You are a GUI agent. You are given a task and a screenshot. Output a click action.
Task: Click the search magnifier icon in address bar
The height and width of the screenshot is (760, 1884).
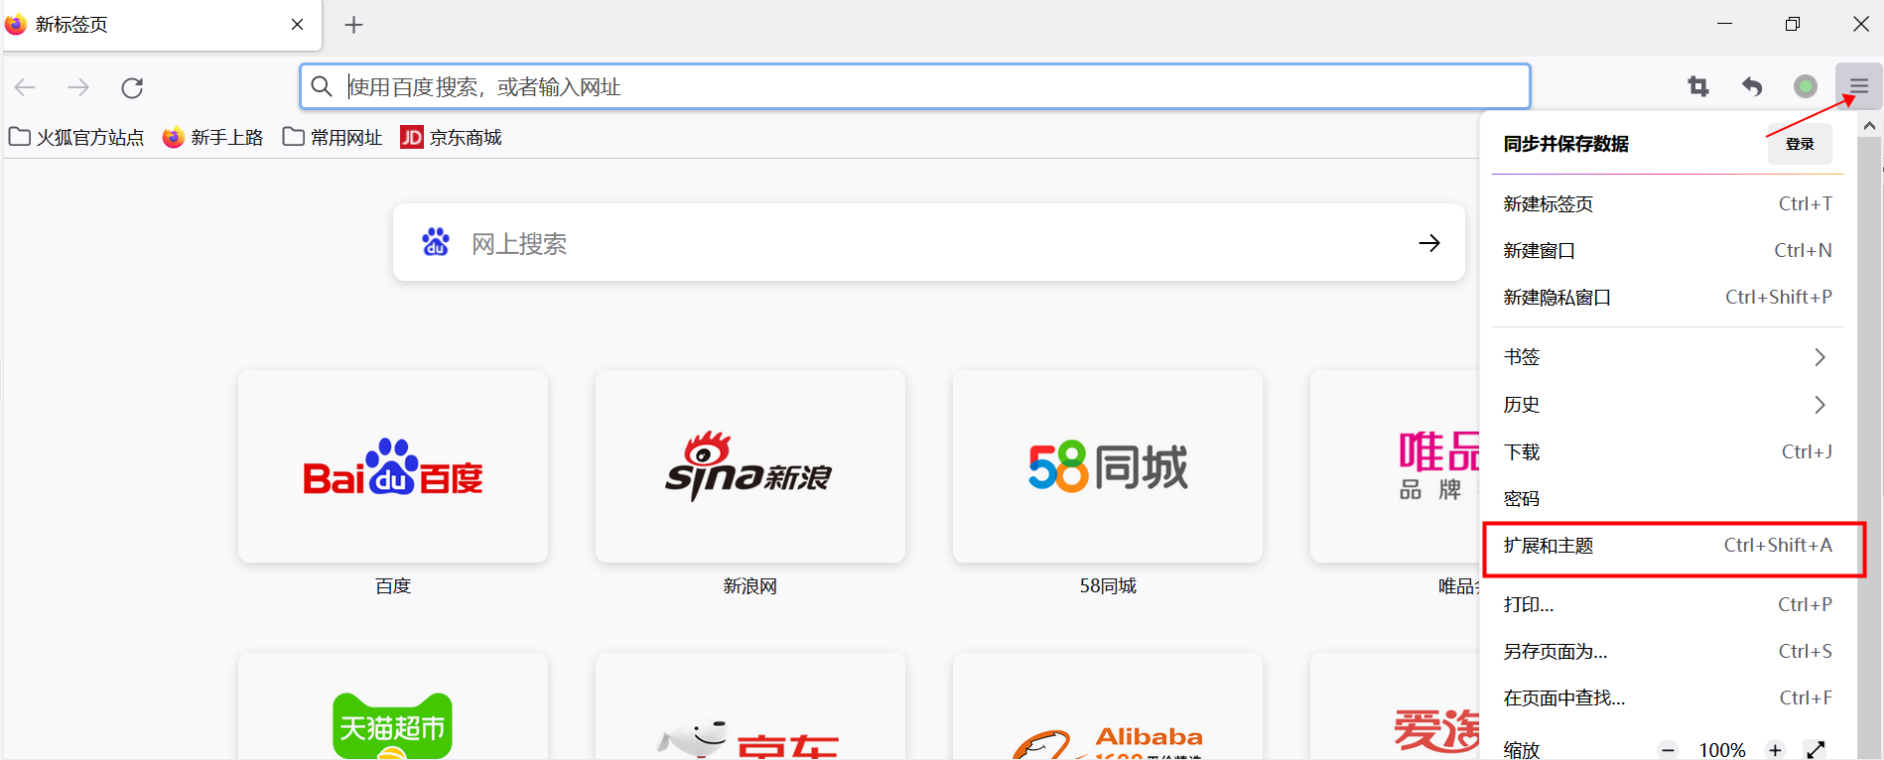click(321, 87)
